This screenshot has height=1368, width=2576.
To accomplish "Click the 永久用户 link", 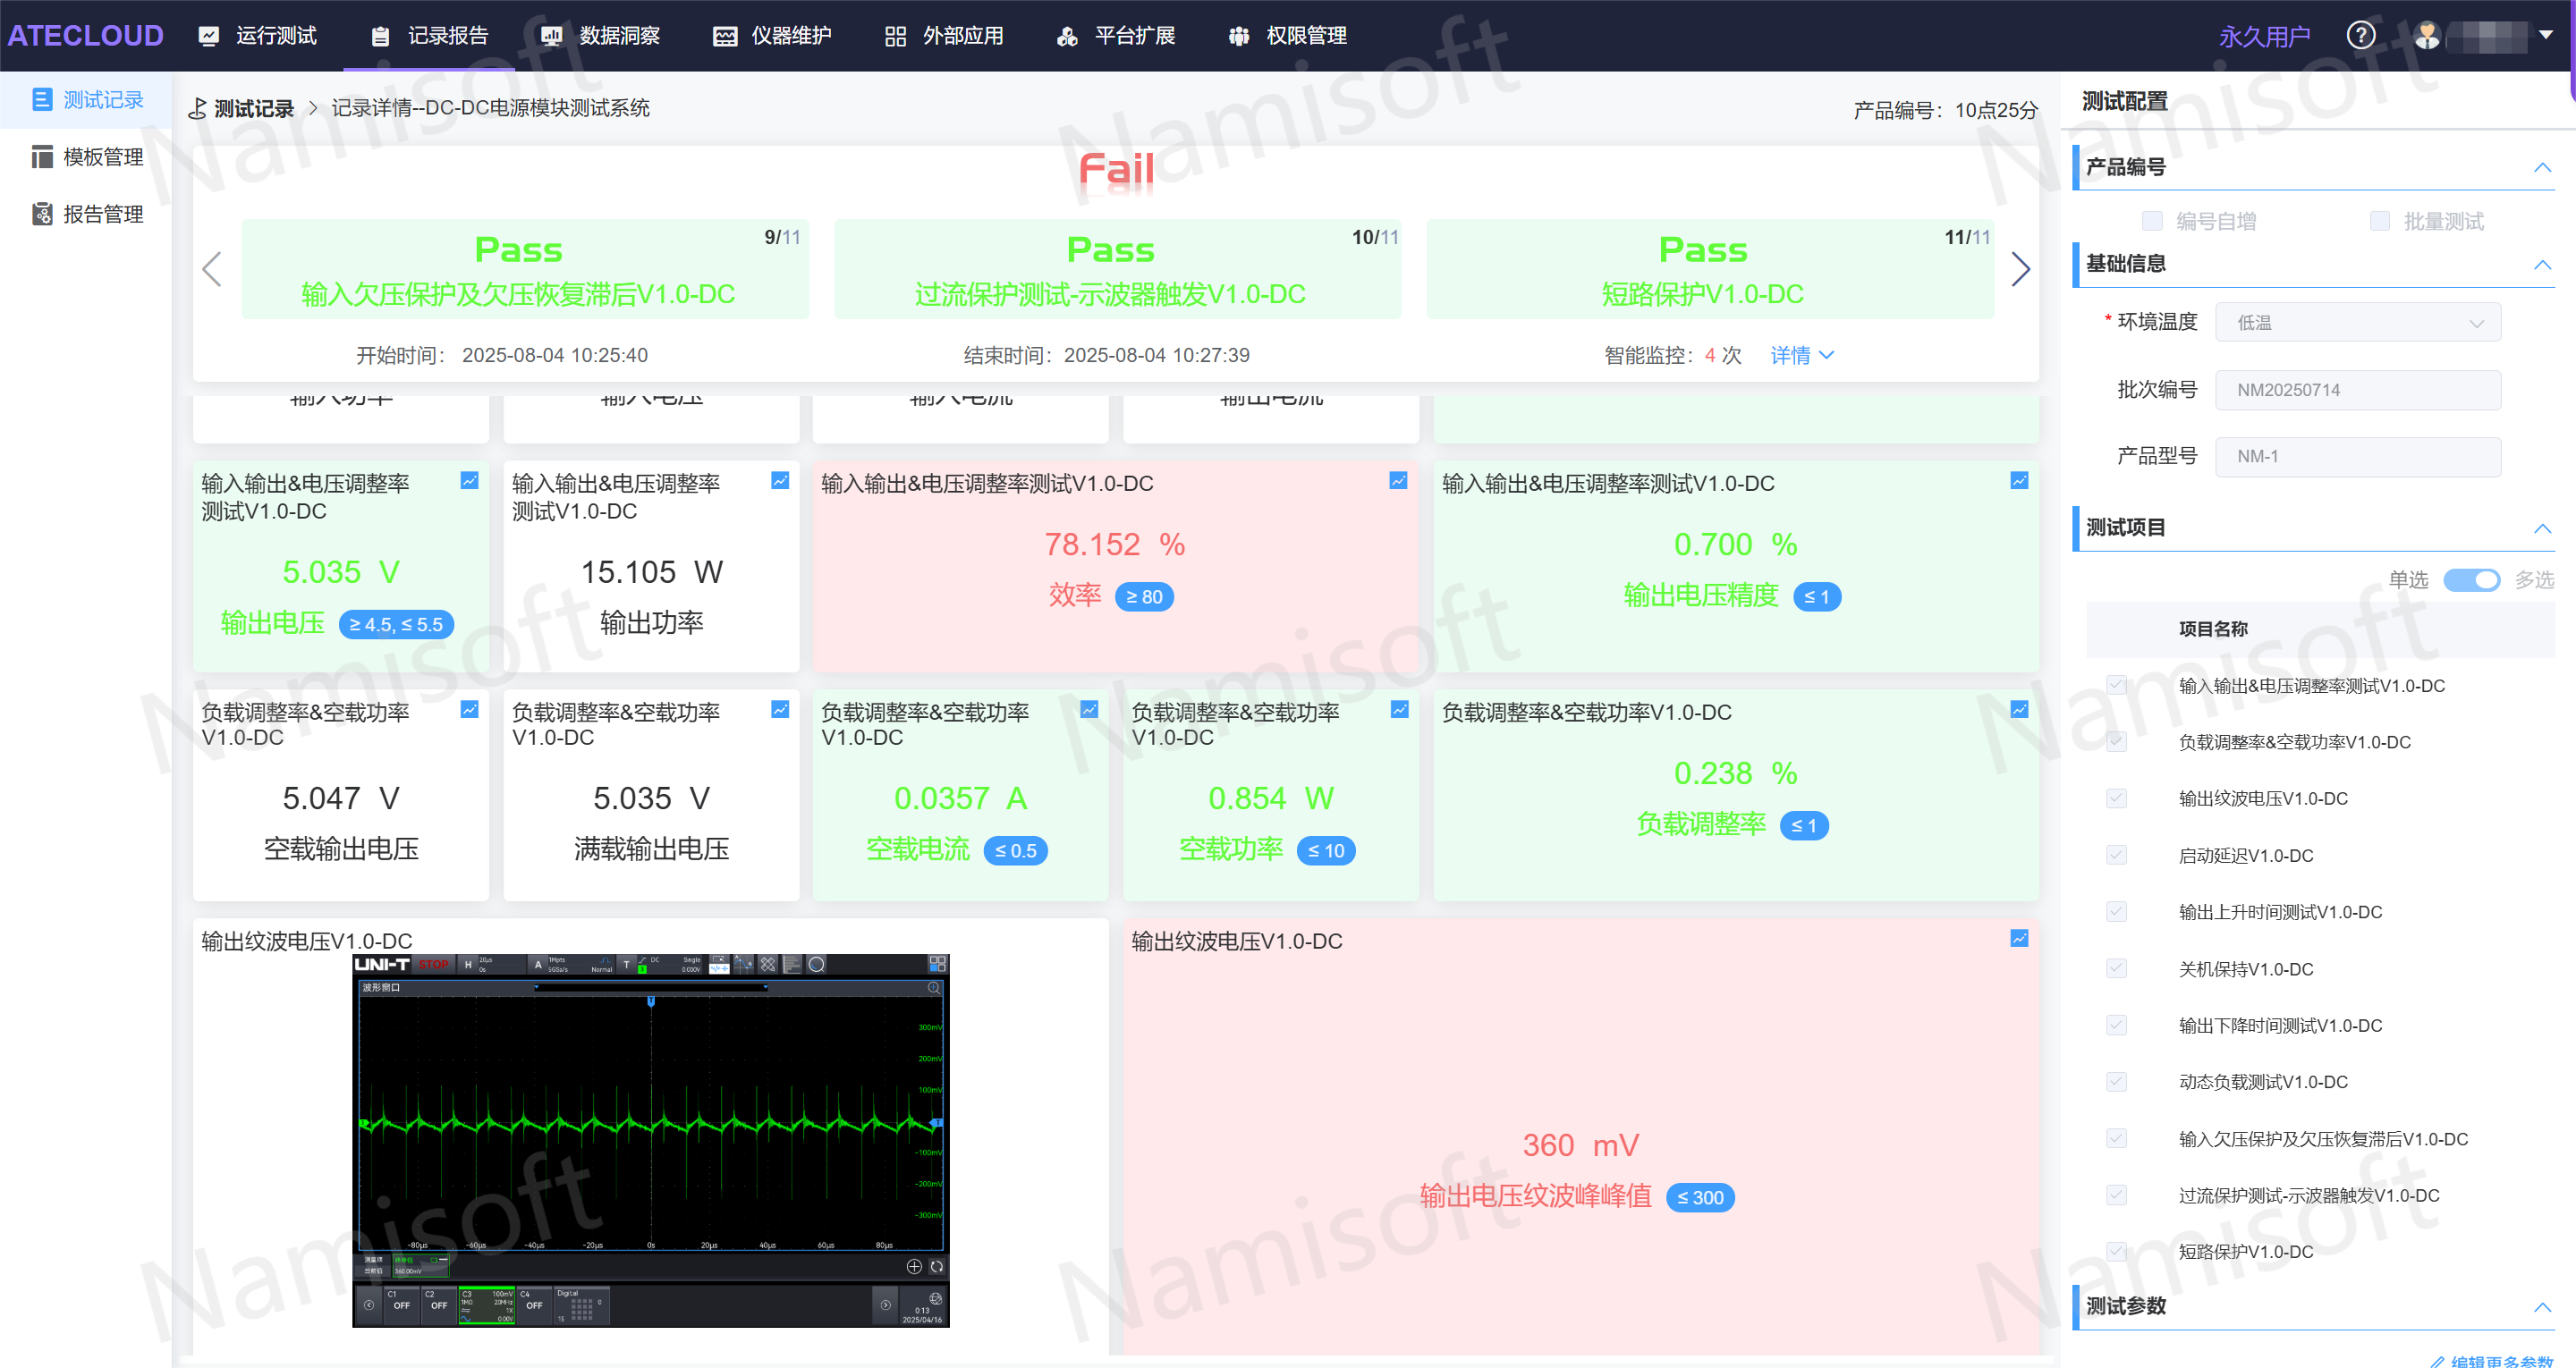I will 2264,37.
